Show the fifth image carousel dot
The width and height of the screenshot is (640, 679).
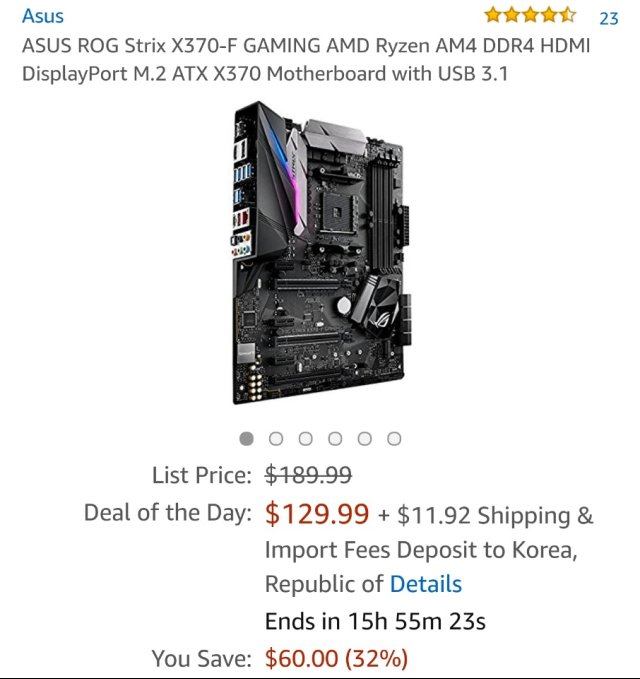[365, 438]
